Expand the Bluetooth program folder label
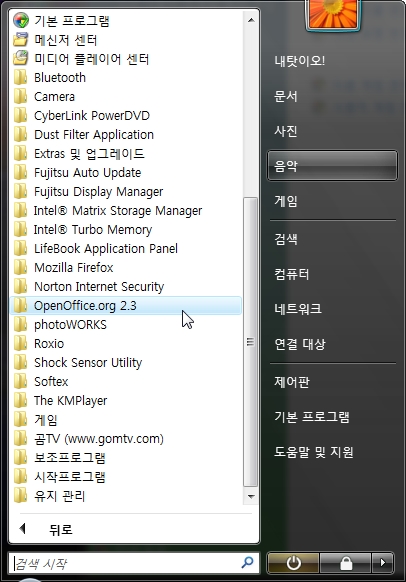 (x=60, y=78)
